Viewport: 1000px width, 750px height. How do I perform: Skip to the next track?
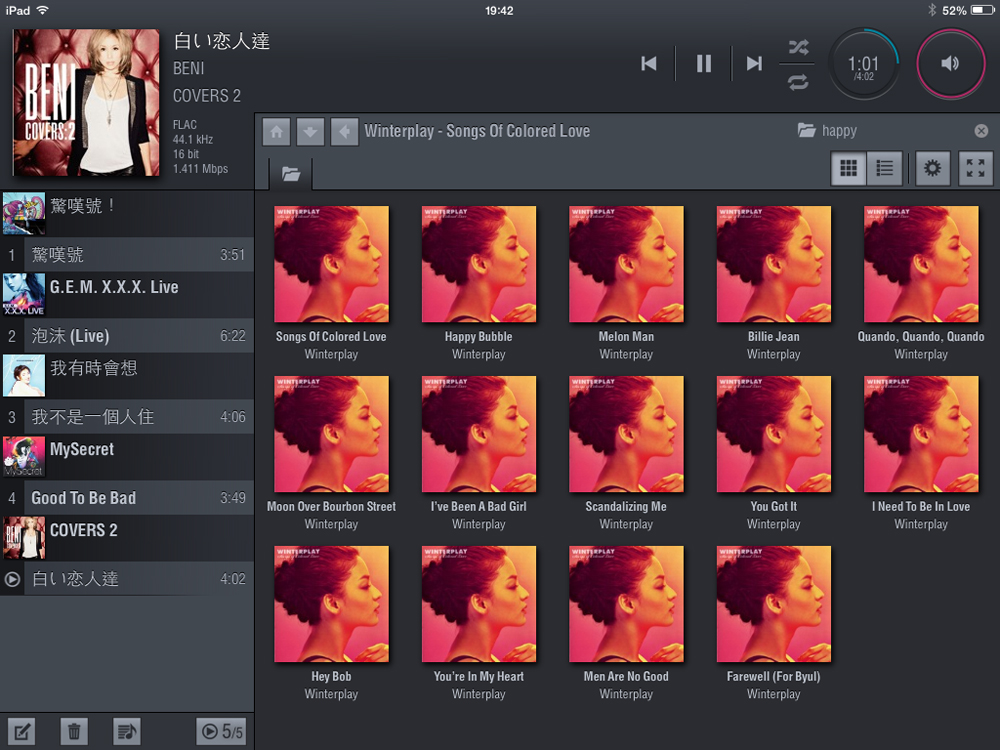pos(754,63)
